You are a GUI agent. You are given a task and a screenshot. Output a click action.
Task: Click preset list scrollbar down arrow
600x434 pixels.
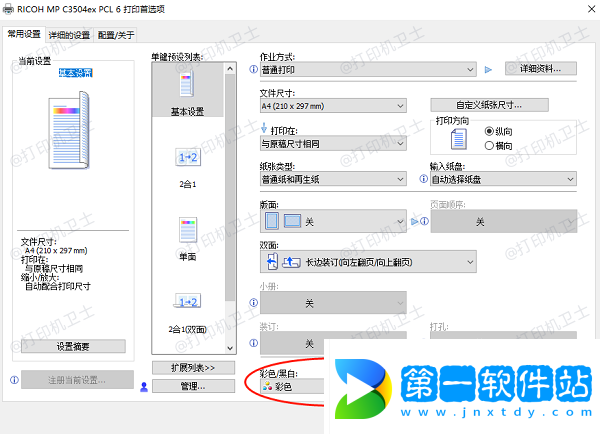pos(230,348)
